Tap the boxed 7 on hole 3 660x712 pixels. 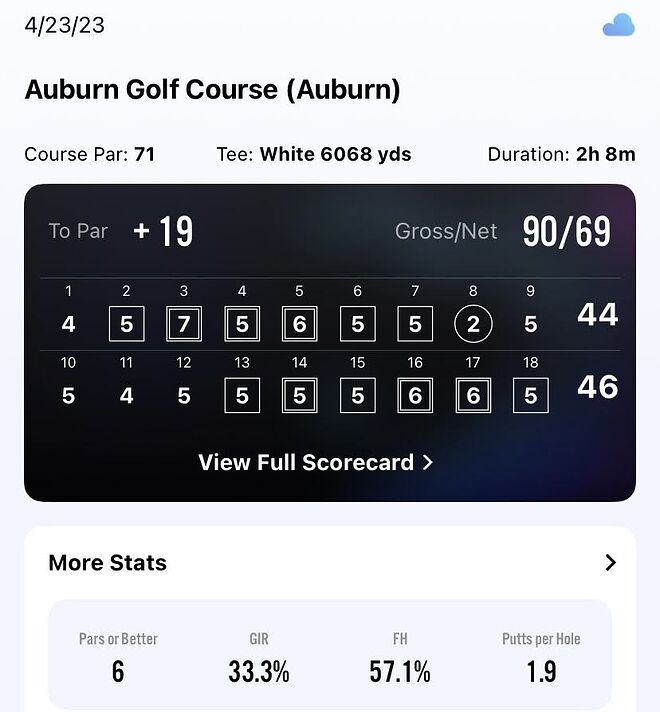[184, 324]
